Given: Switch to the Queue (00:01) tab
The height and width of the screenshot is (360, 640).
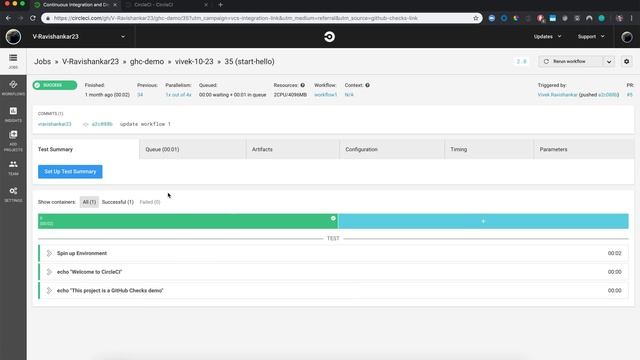Looking at the screenshot, I should 193,149.
